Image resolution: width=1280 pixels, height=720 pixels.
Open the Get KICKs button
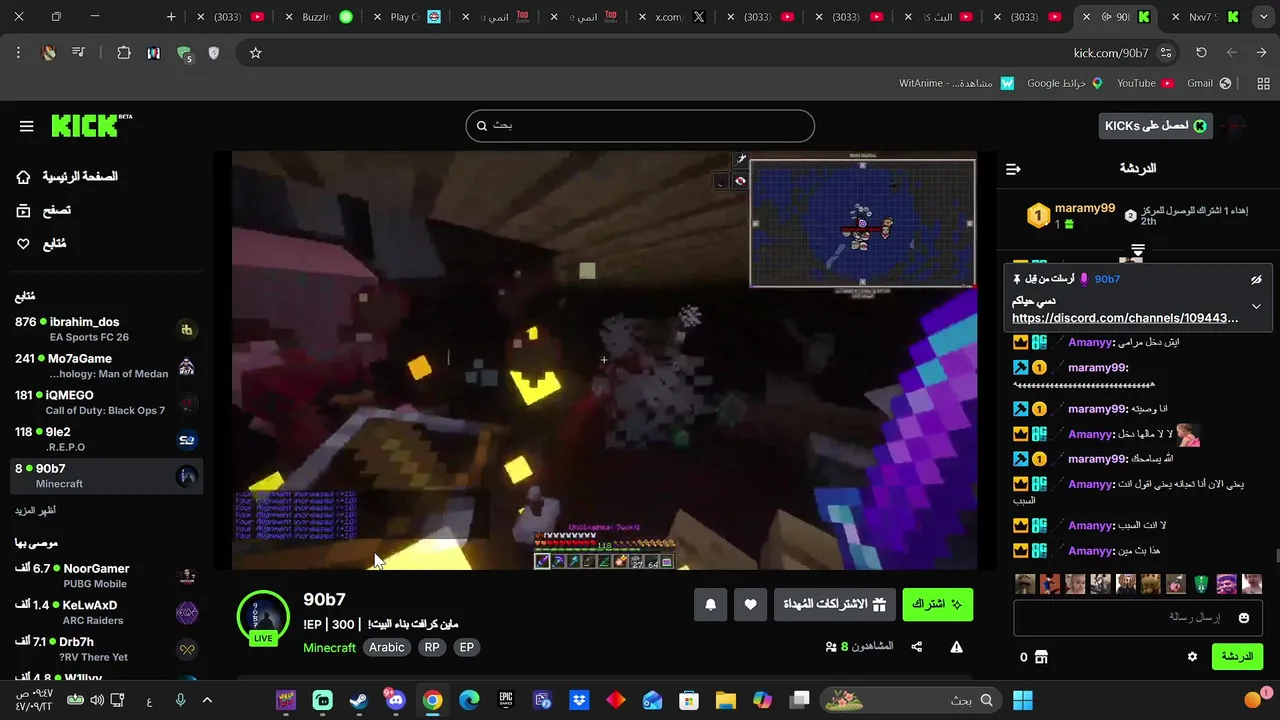(1155, 125)
